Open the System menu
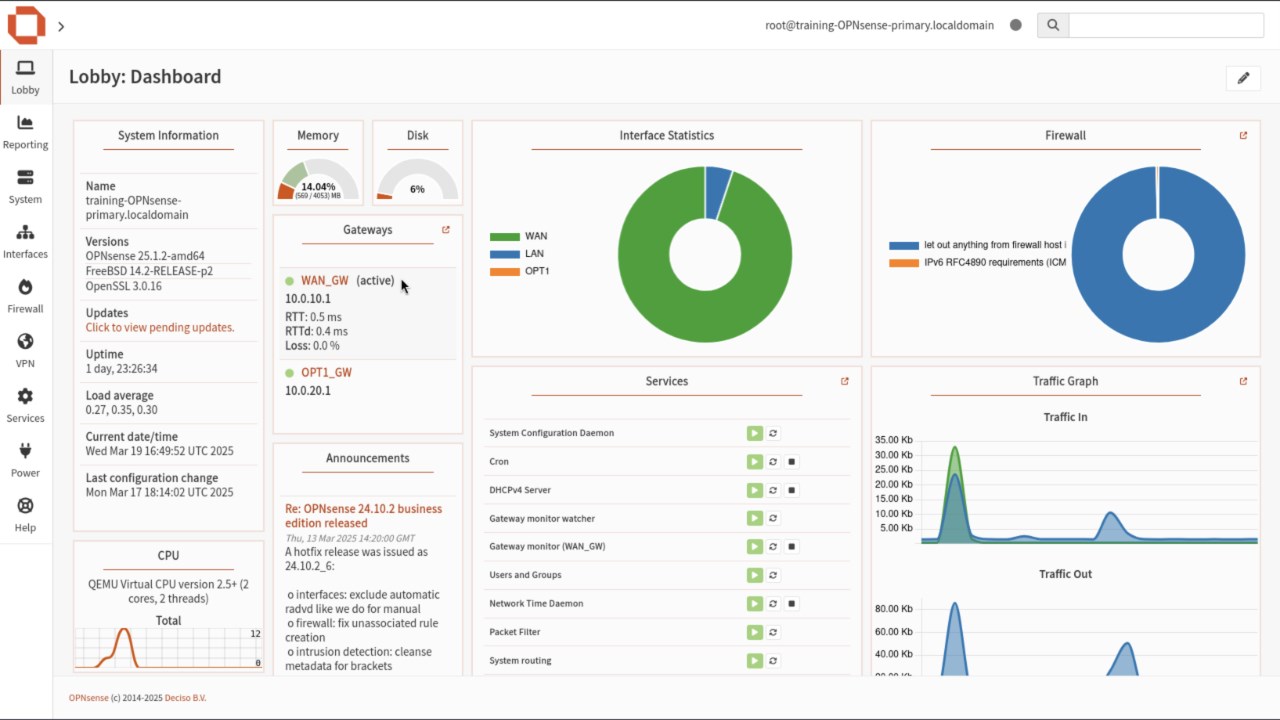Viewport: 1280px width, 720px height. 26,187
